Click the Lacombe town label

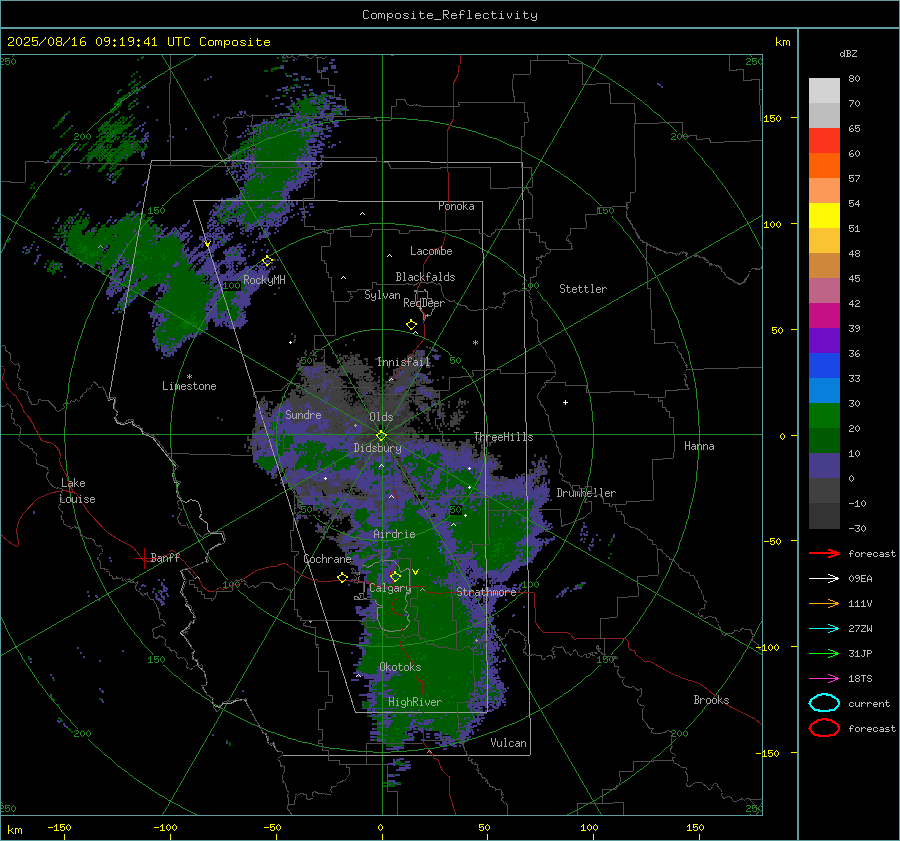431,251
